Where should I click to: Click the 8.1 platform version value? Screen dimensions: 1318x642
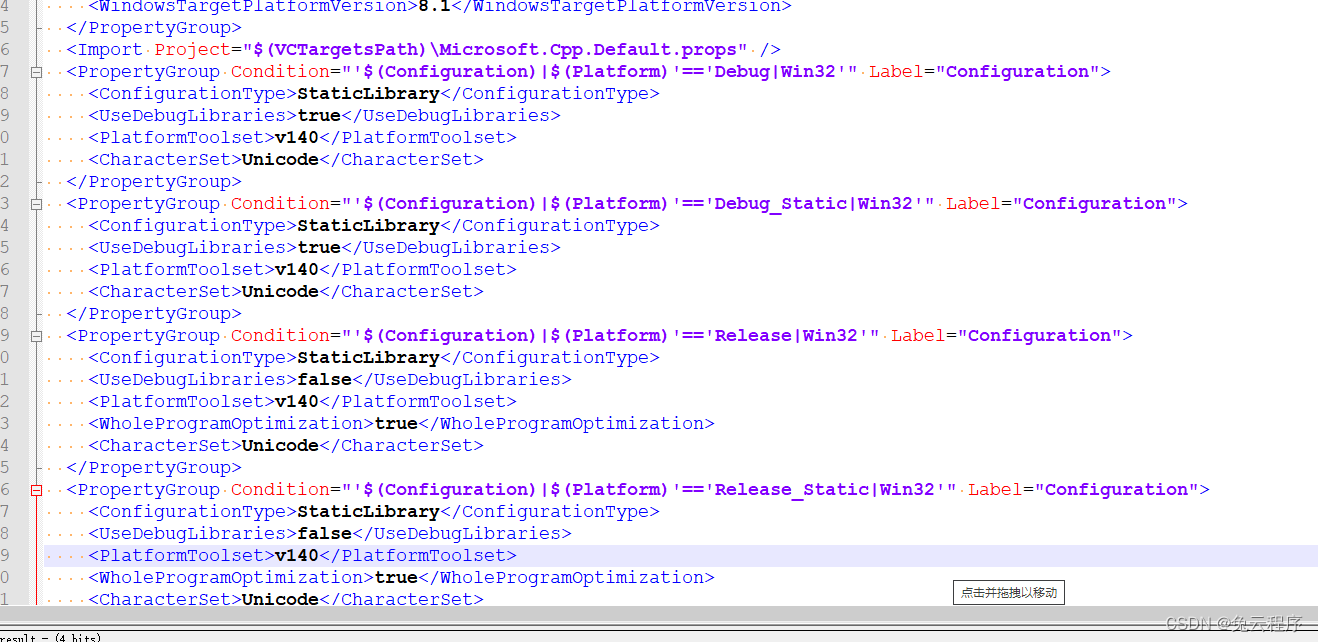434,7
